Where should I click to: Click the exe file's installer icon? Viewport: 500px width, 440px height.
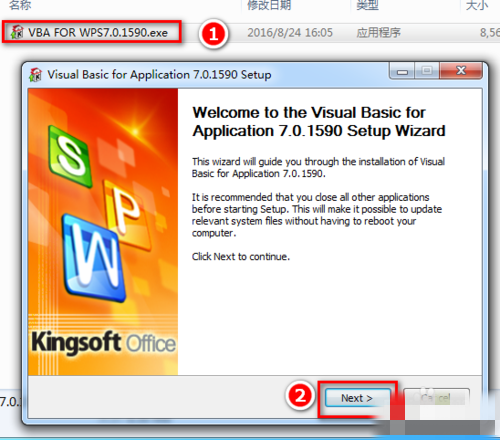coord(17,32)
